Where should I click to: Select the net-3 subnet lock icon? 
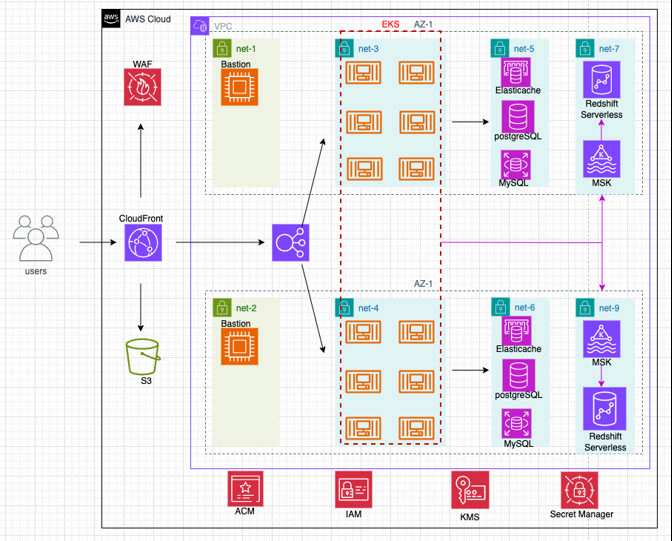tap(344, 48)
